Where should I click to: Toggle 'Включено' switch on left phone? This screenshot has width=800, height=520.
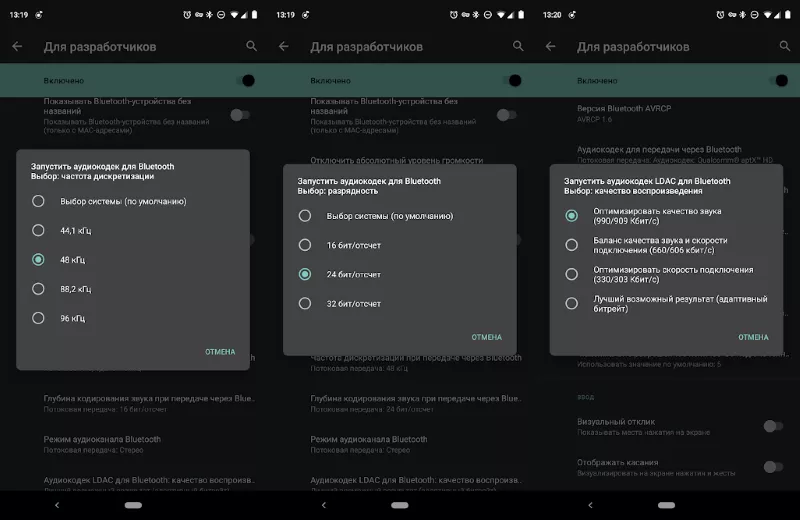pos(245,80)
